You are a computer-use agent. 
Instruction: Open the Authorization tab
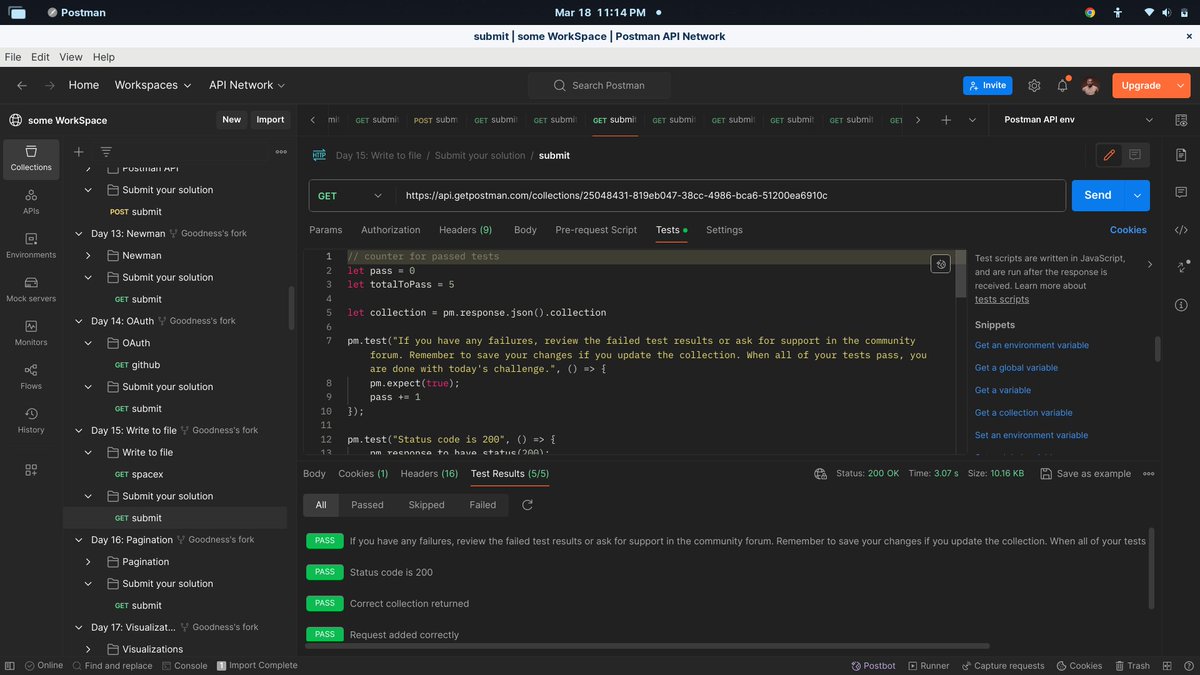(x=391, y=230)
